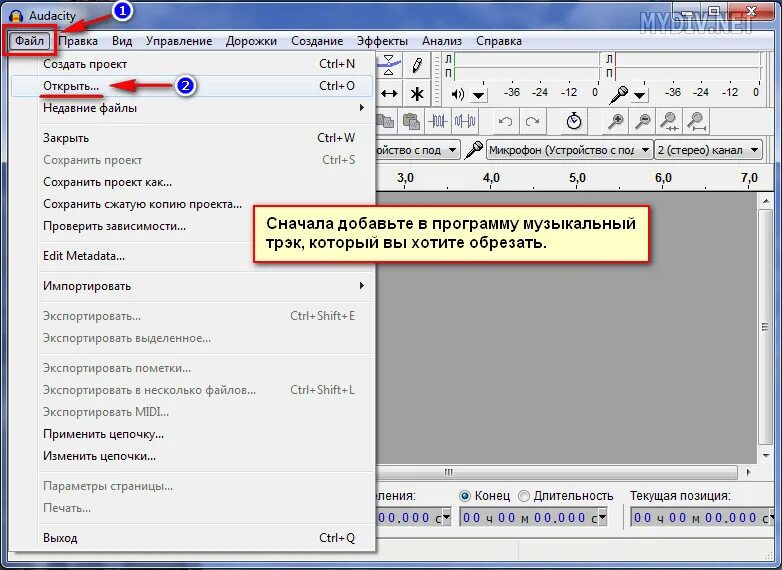Select the Multi-tool asterisk icon
The height and width of the screenshot is (570, 782).
tap(417, 93)
